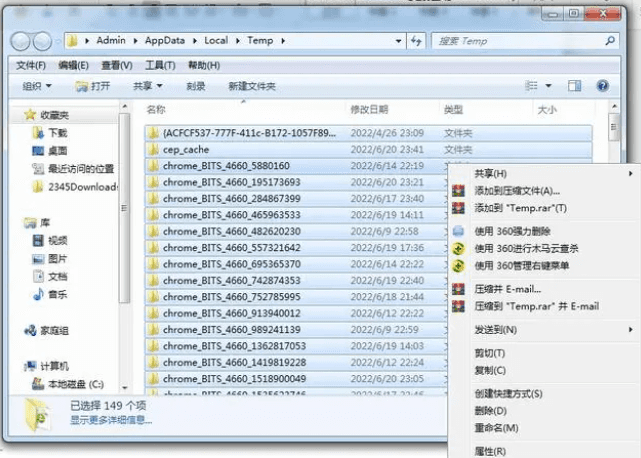Toggle the preview pane icon
Image resolution: width=641 pixels, height=458 pixels.
pos(574,86)
